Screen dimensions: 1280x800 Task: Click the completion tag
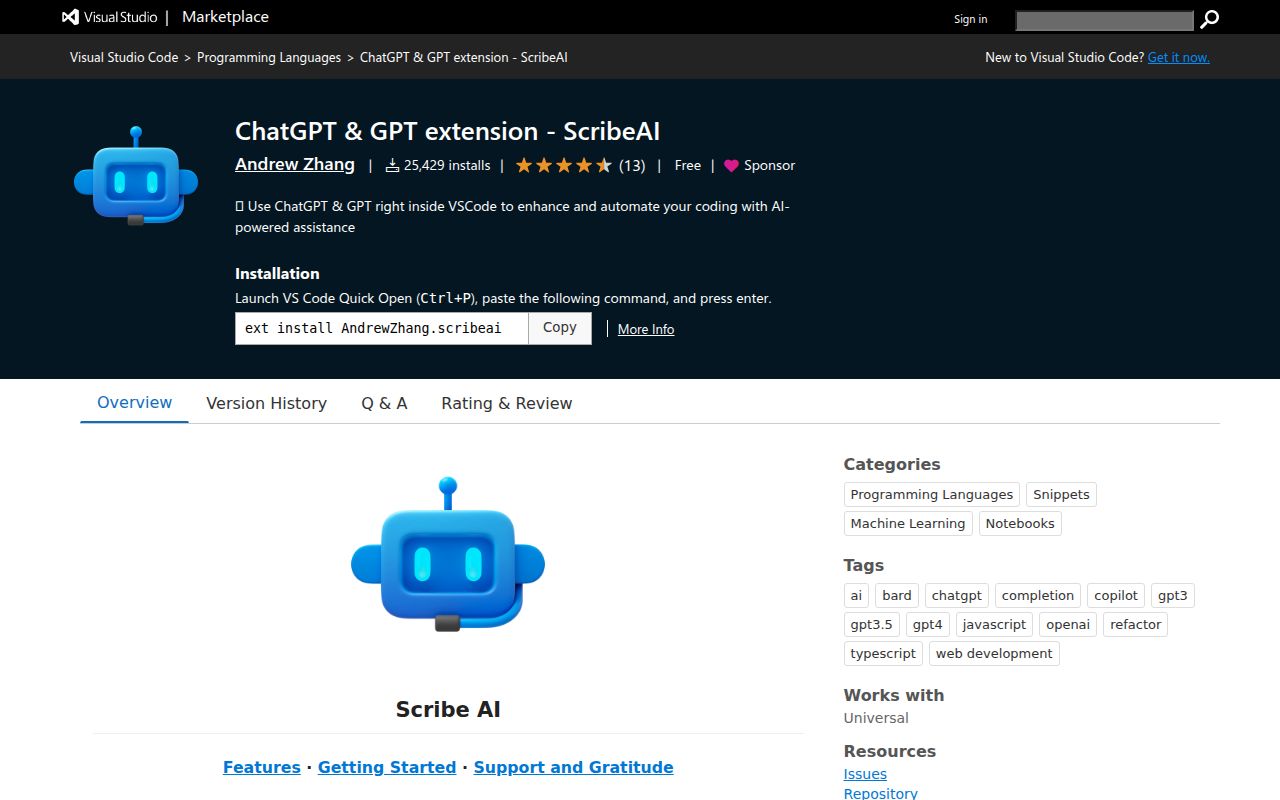(1038, 595)
